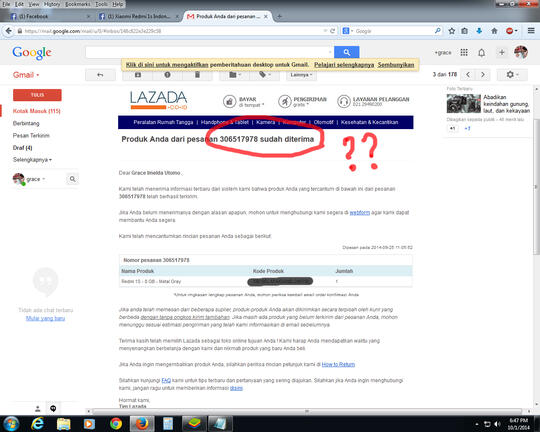The height and width of the screenshot is (432, 540).
Task: Click the Firefox back navigation arrow
Action: click(9, 31)
